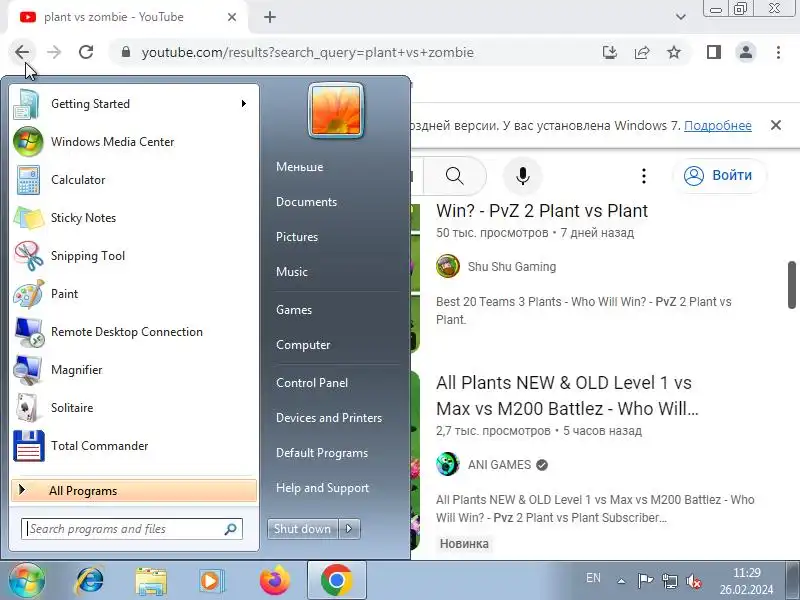
Task: Click the EN language indicator
Action: (593, 578)
